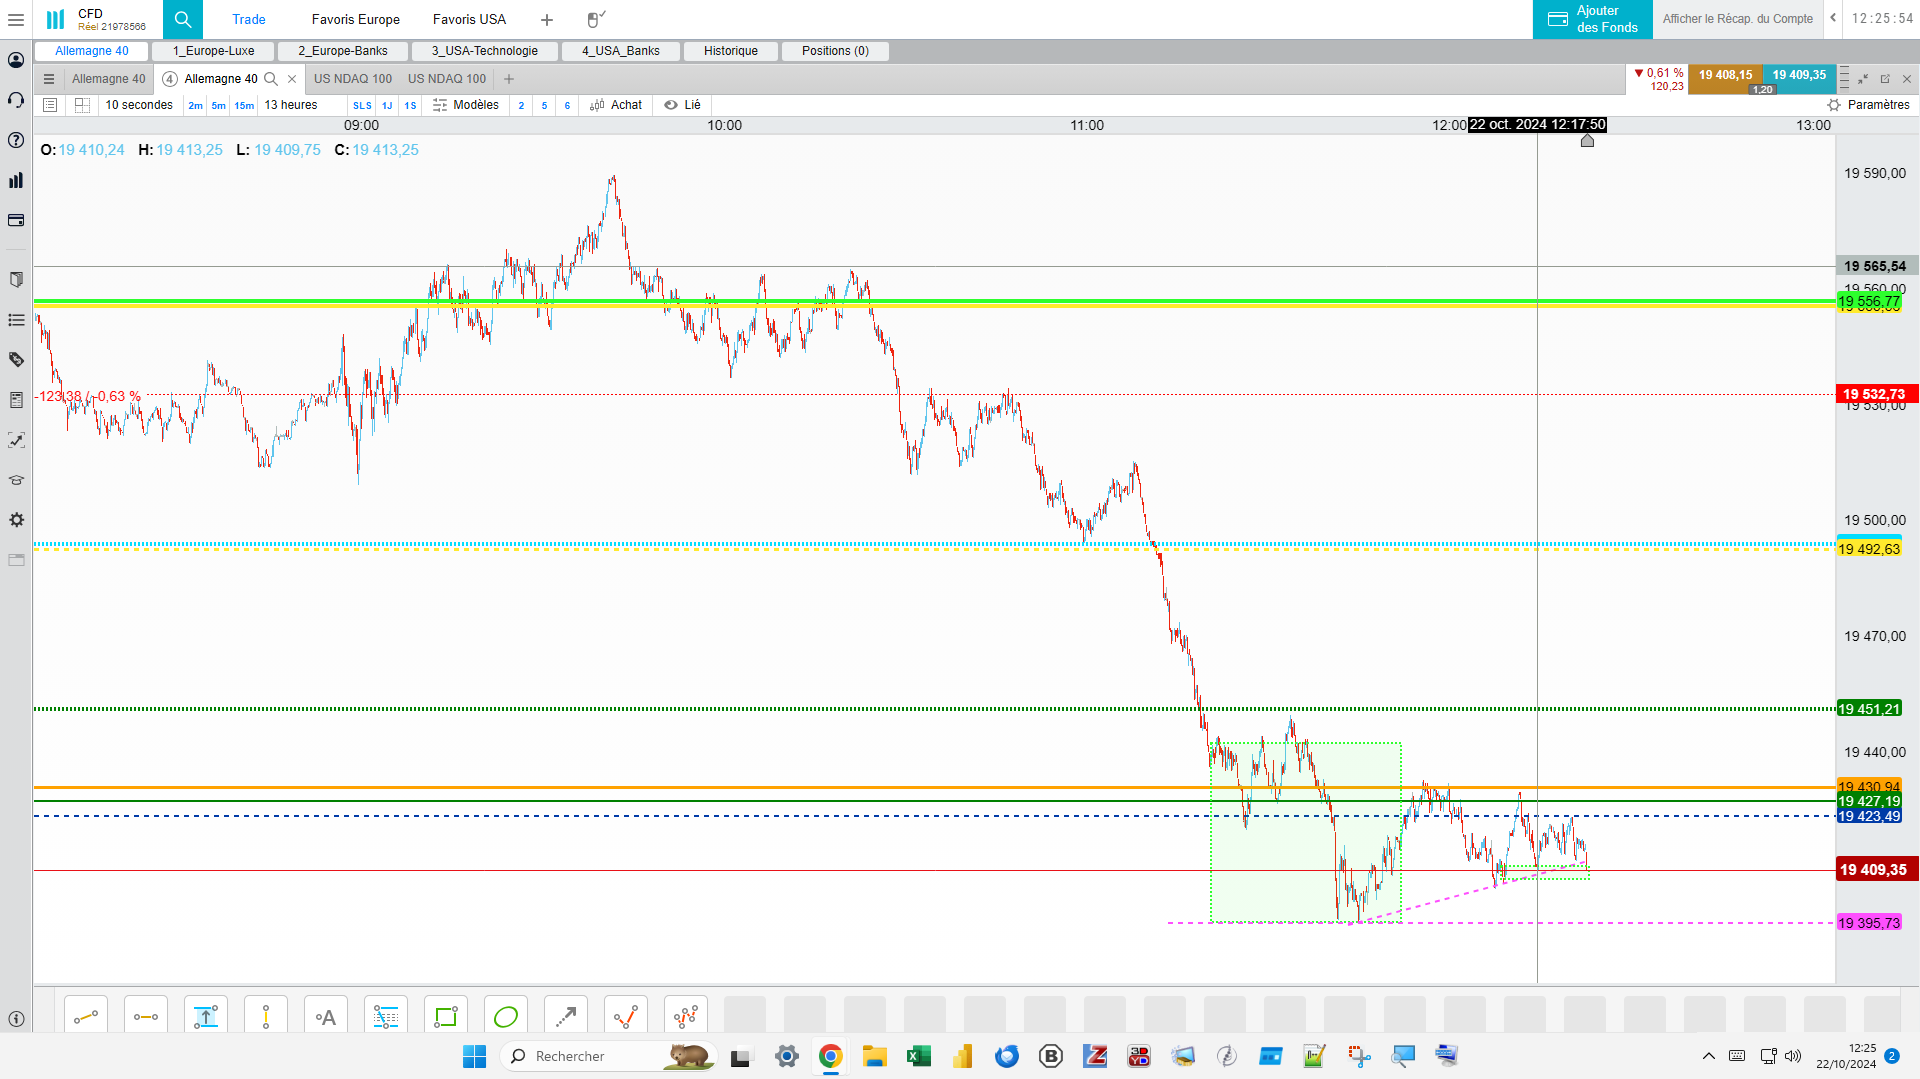Viewport: 1920px width, 1079px height.
Task: Click the search magnifier button
Action: [x=183, y=19]
